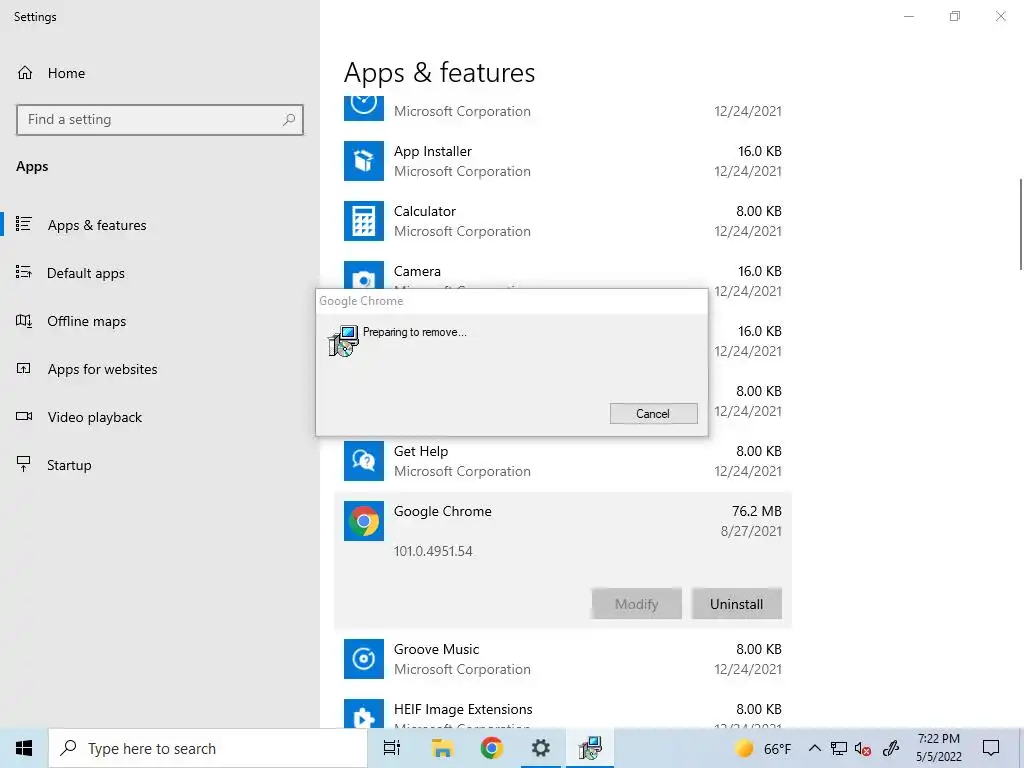1024x768 pixels.
Task: Open the Windows Start menu
Action: 24,748
